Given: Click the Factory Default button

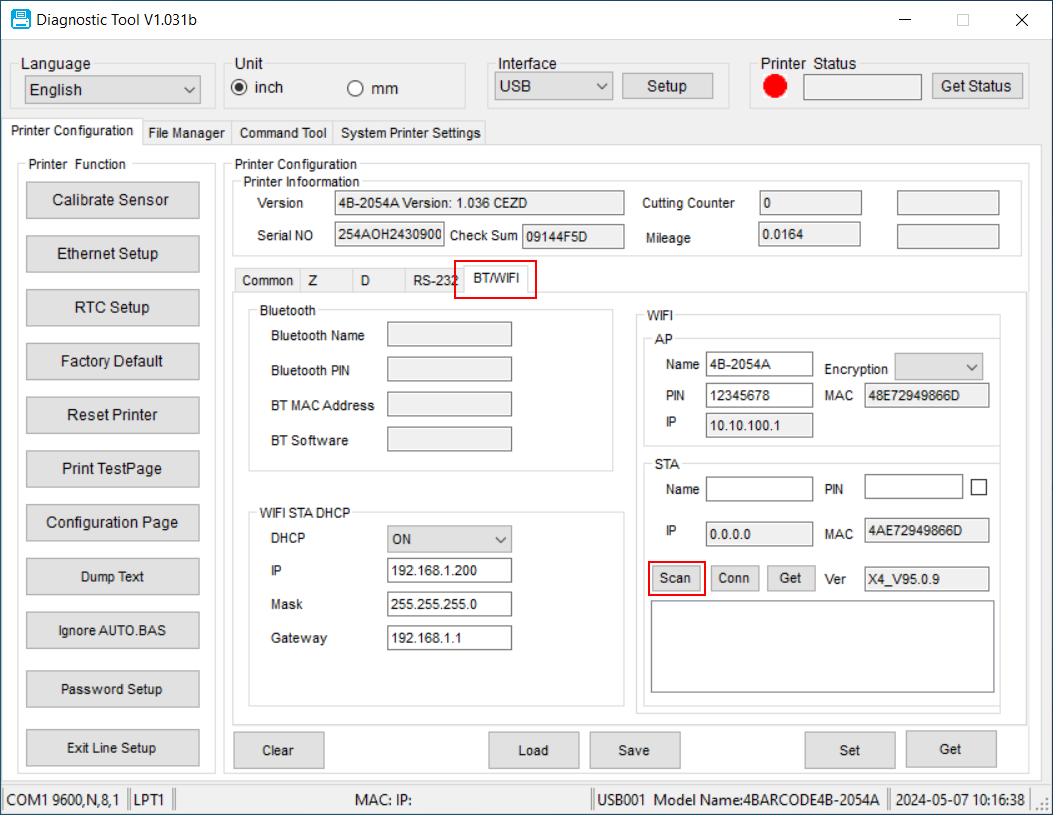Looking at the screenshot, I should pyautogui.click(x=112, y=361).
